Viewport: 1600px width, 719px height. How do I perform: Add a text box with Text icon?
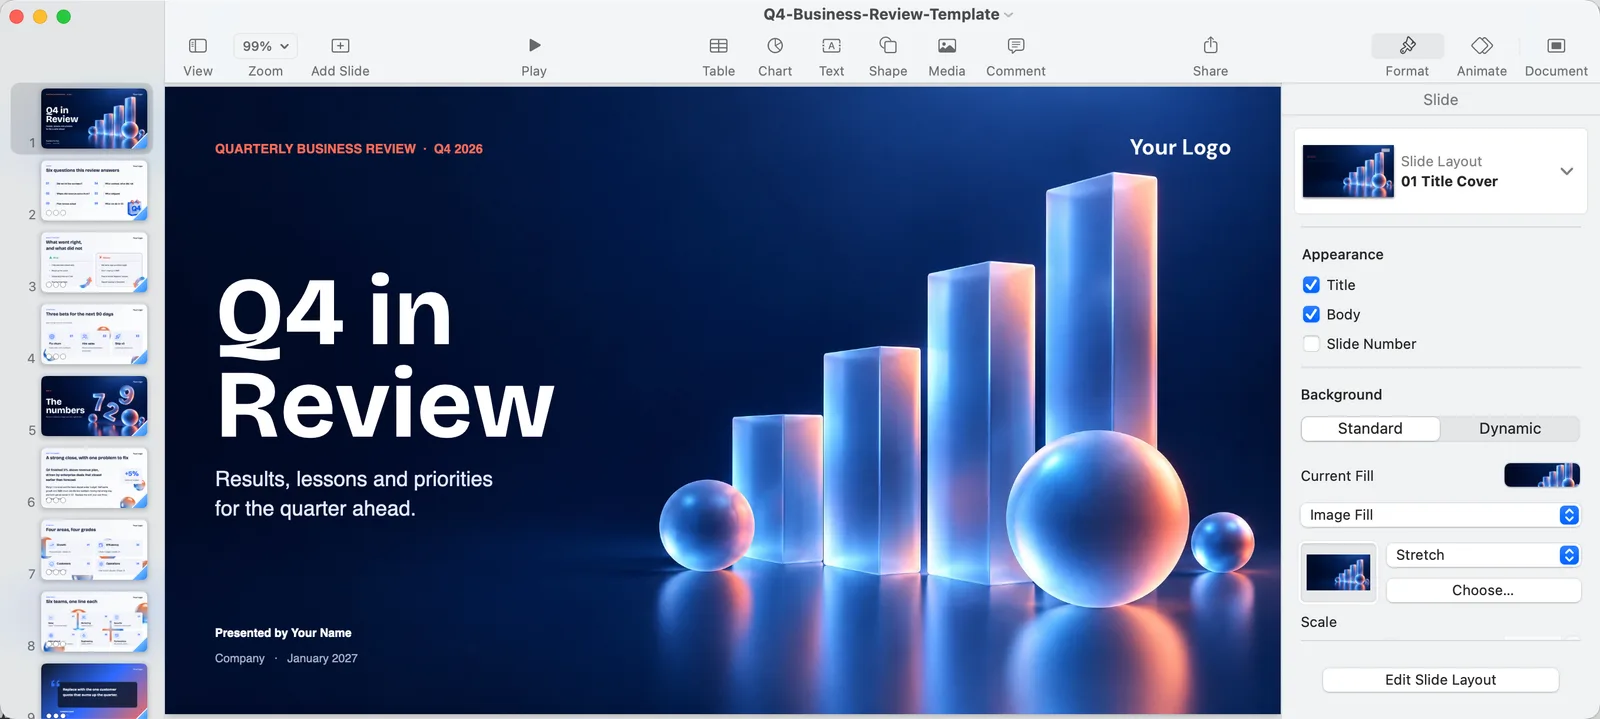pyautogui.click(x=831, y=46)
